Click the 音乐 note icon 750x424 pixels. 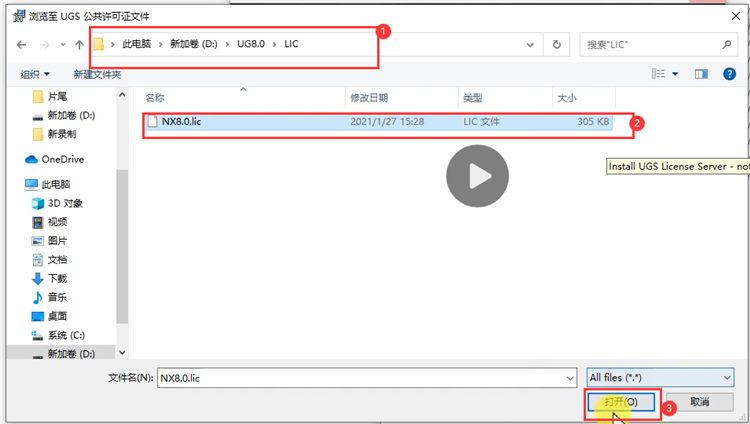coord(37,297)
